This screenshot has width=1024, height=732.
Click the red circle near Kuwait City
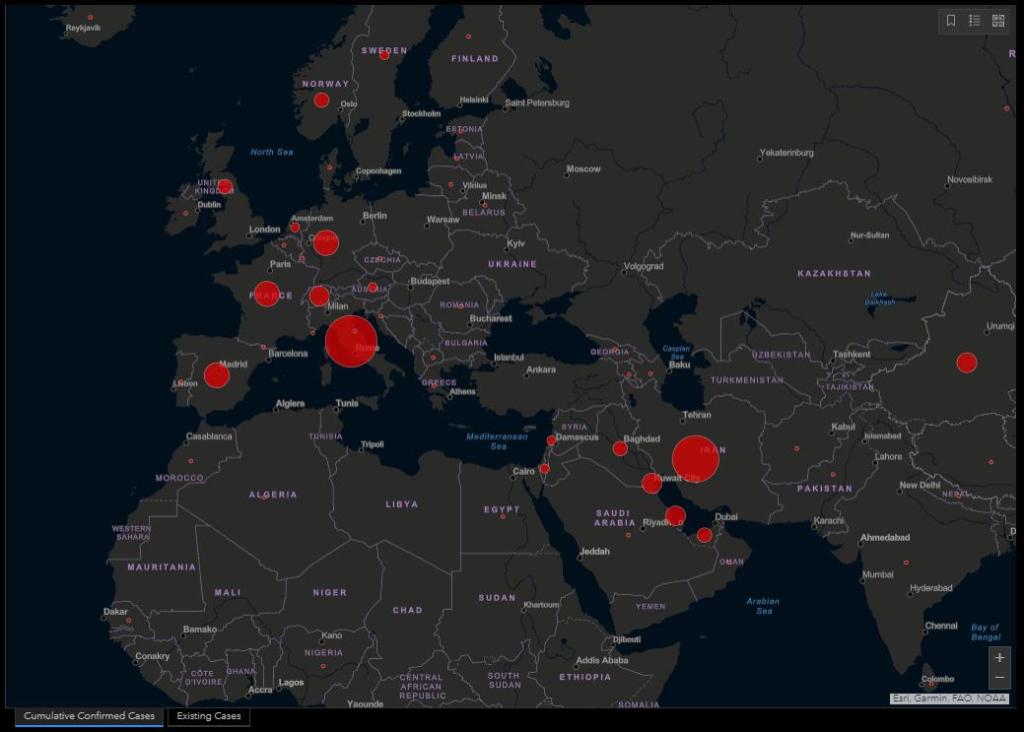(652, 483)
